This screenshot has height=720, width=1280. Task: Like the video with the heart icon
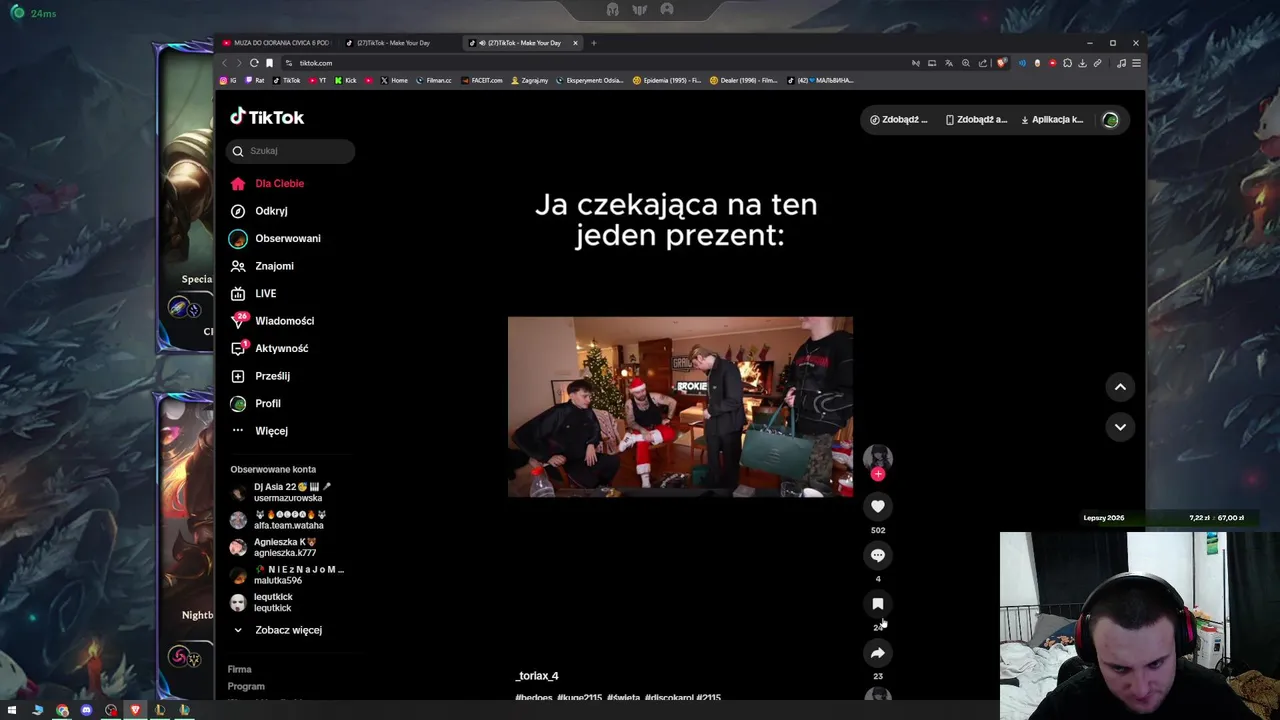pyautogui.click(x=878, y=507)
